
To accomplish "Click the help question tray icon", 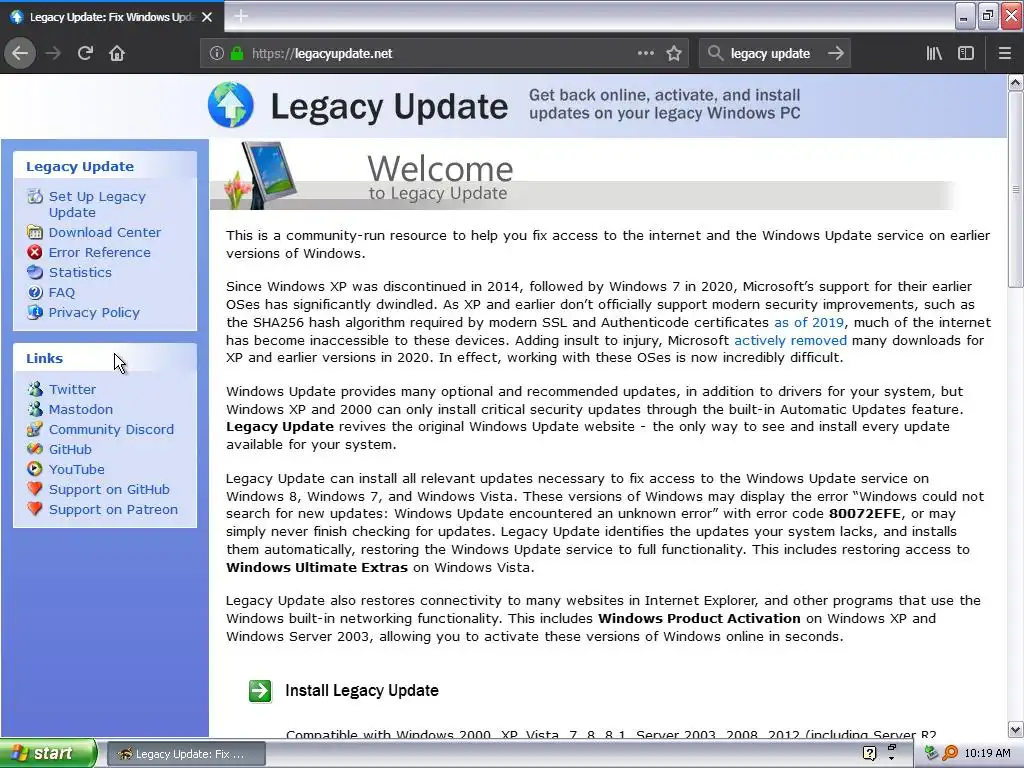I will tap(869, 753).
